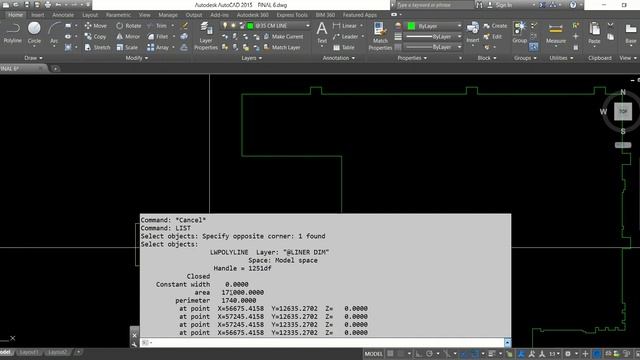Click Match Layer button
The height and width of the screenshot is (360, 640).
(x=282, y=47)
